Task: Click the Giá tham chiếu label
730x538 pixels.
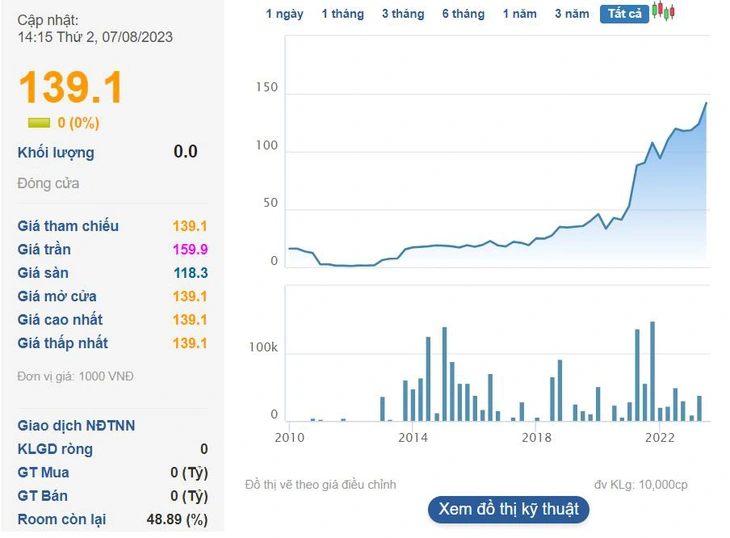Action: tap(68, 226)
